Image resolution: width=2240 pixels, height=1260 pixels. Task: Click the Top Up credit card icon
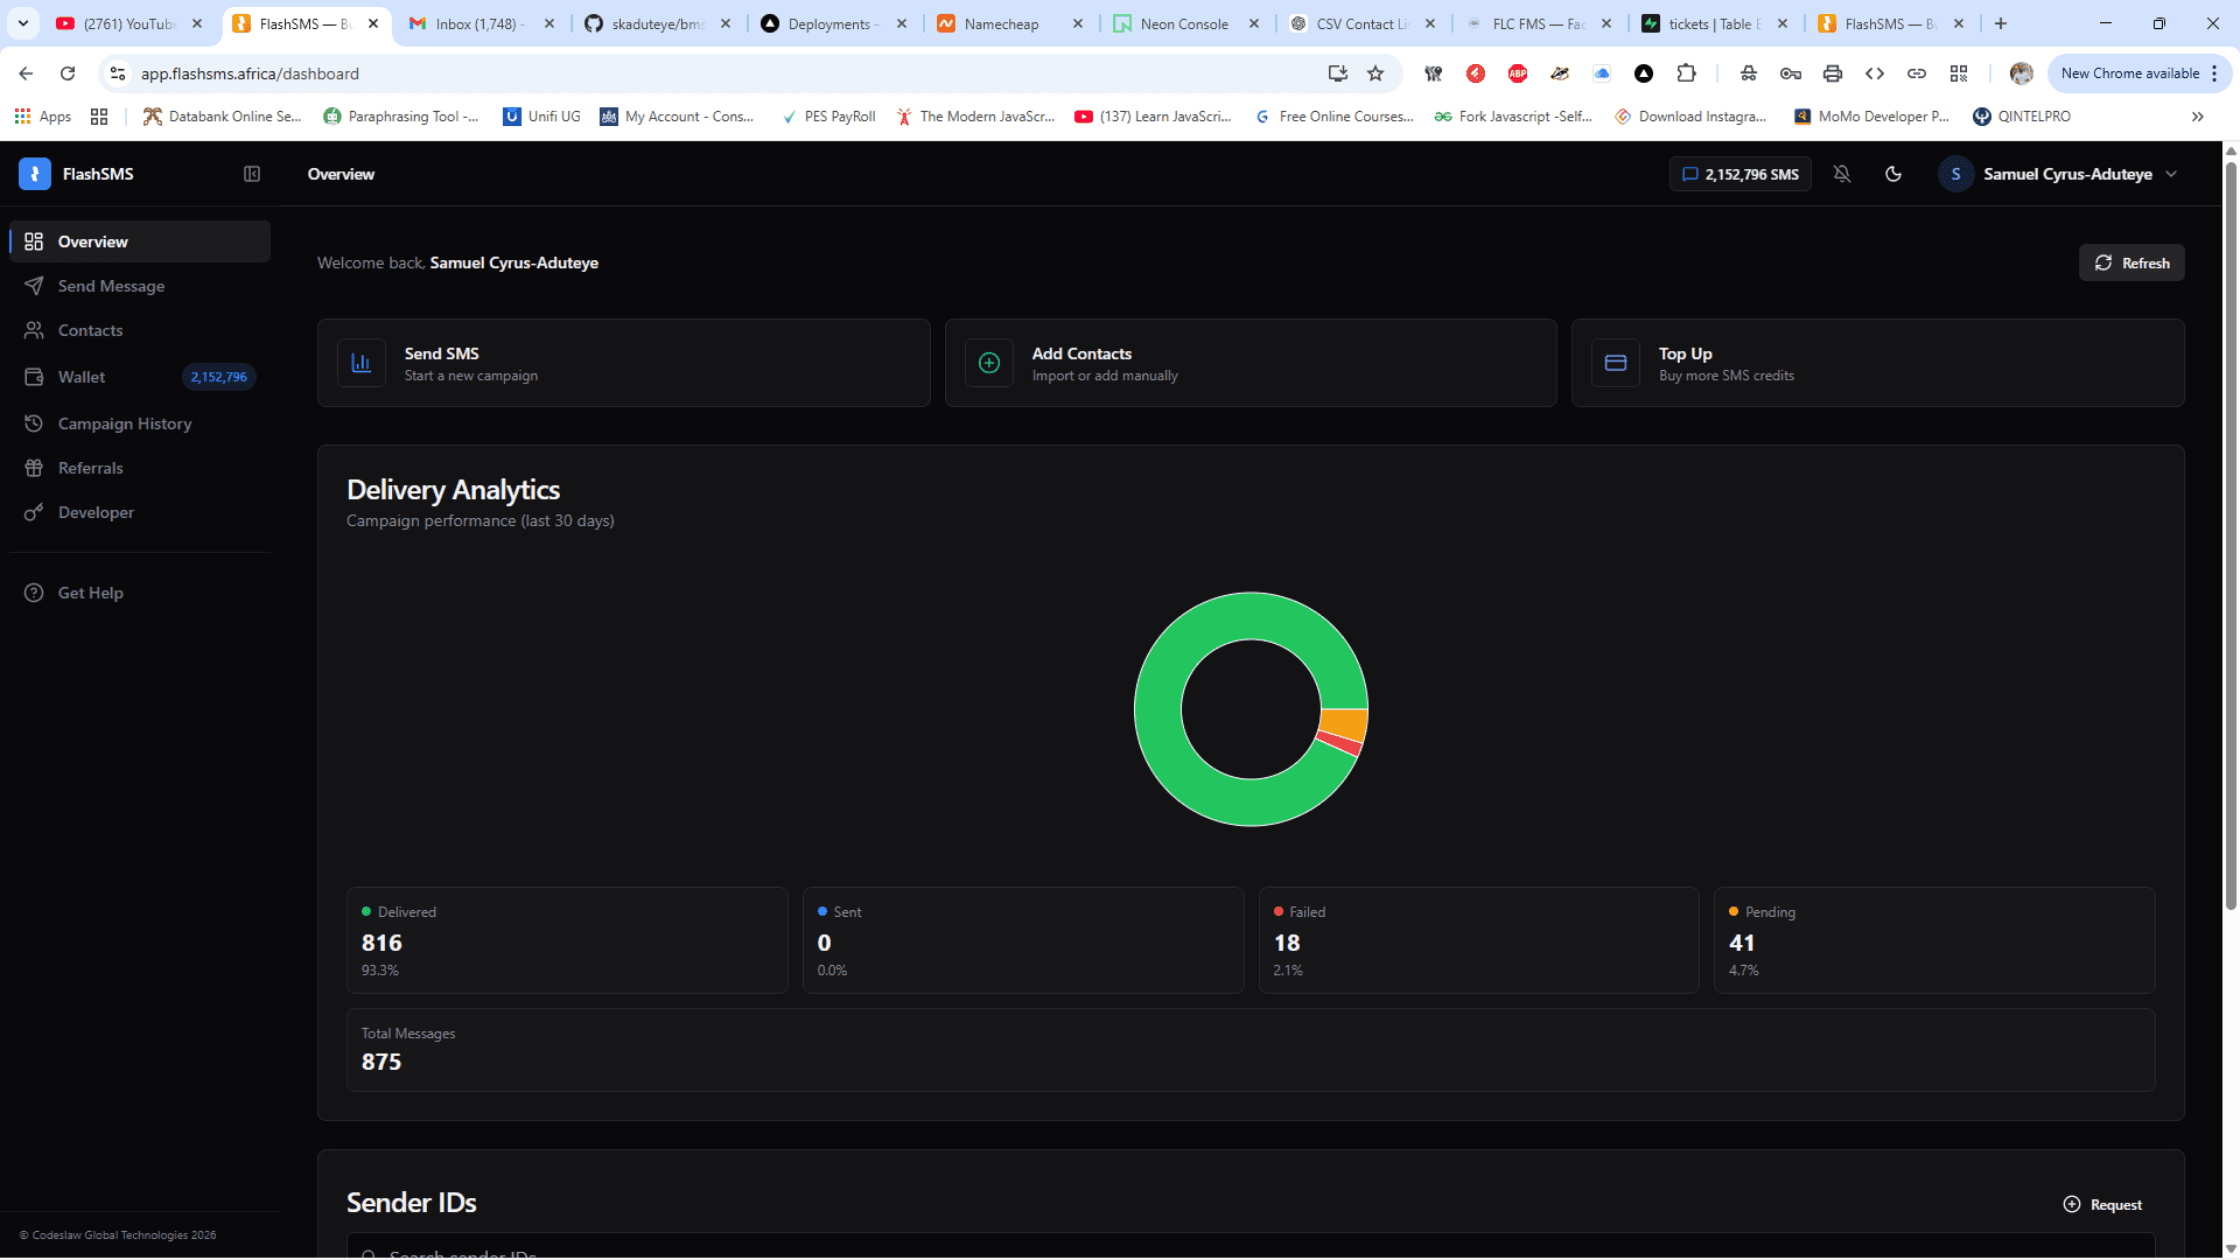(x=1615, y=363)
